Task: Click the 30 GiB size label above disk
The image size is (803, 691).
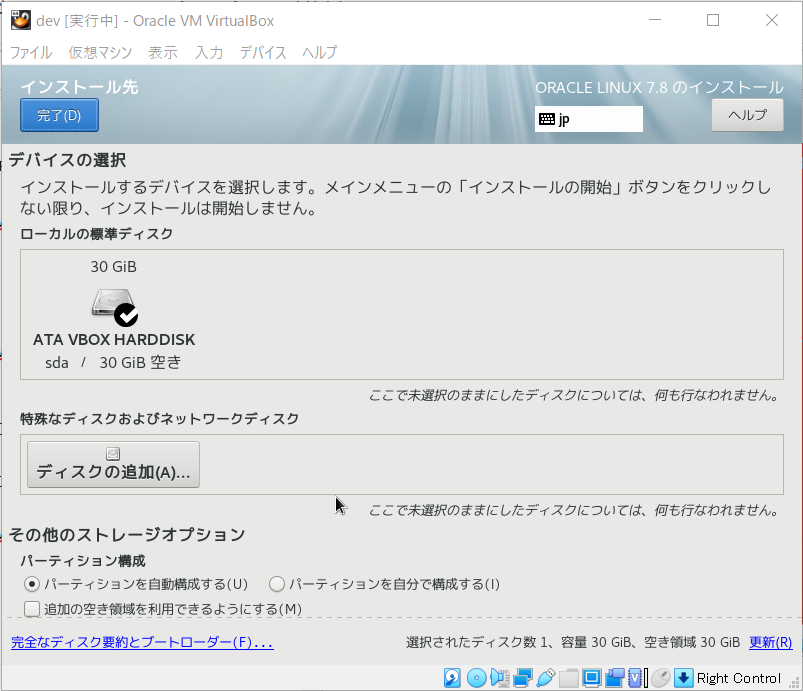Action: coord(114,267)
